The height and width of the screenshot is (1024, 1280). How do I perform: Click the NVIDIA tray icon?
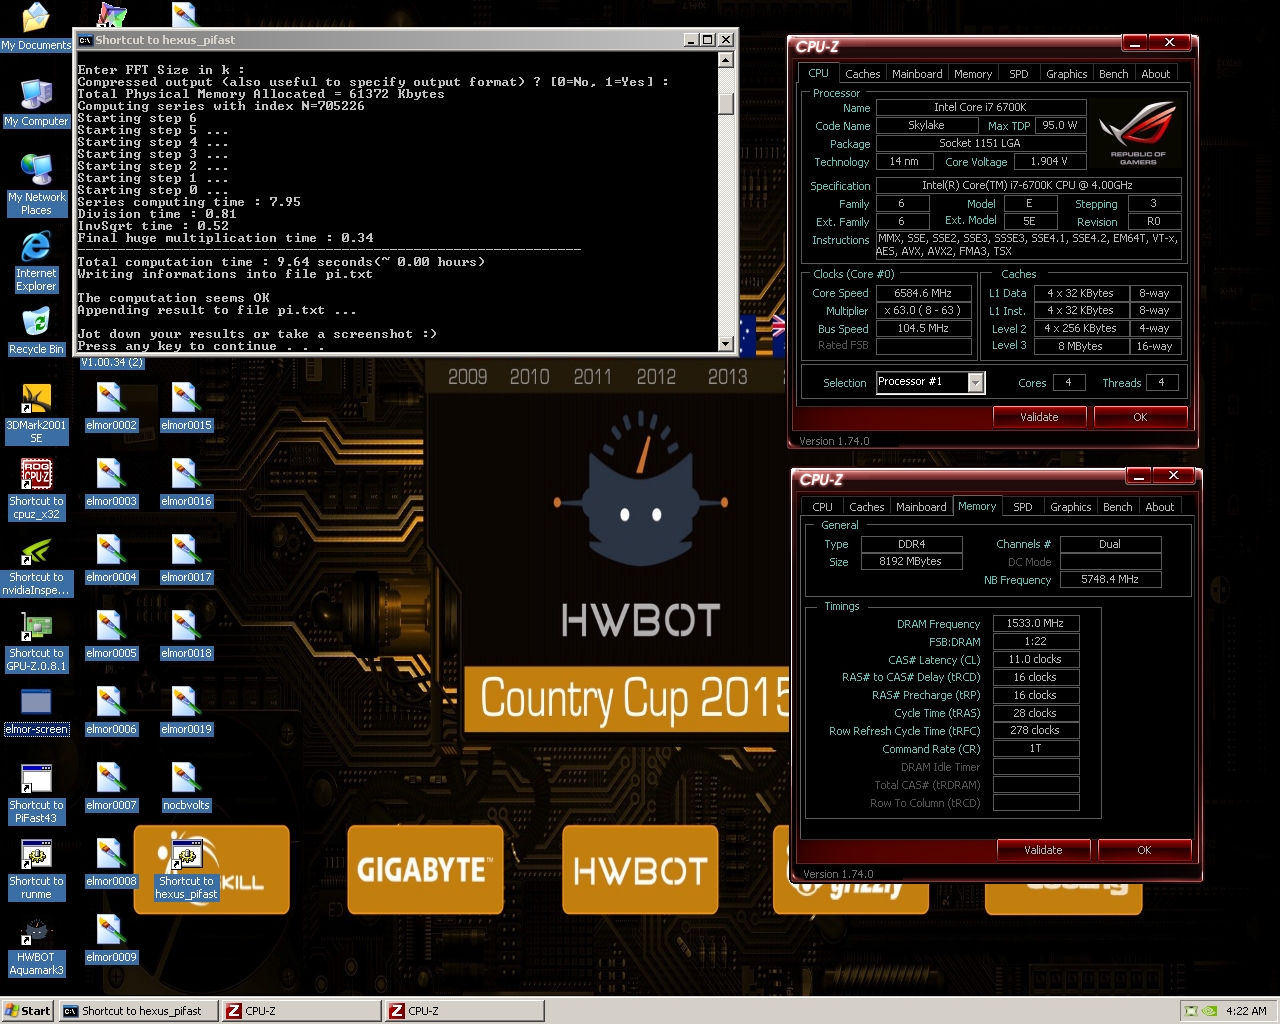[1209, 1011]
